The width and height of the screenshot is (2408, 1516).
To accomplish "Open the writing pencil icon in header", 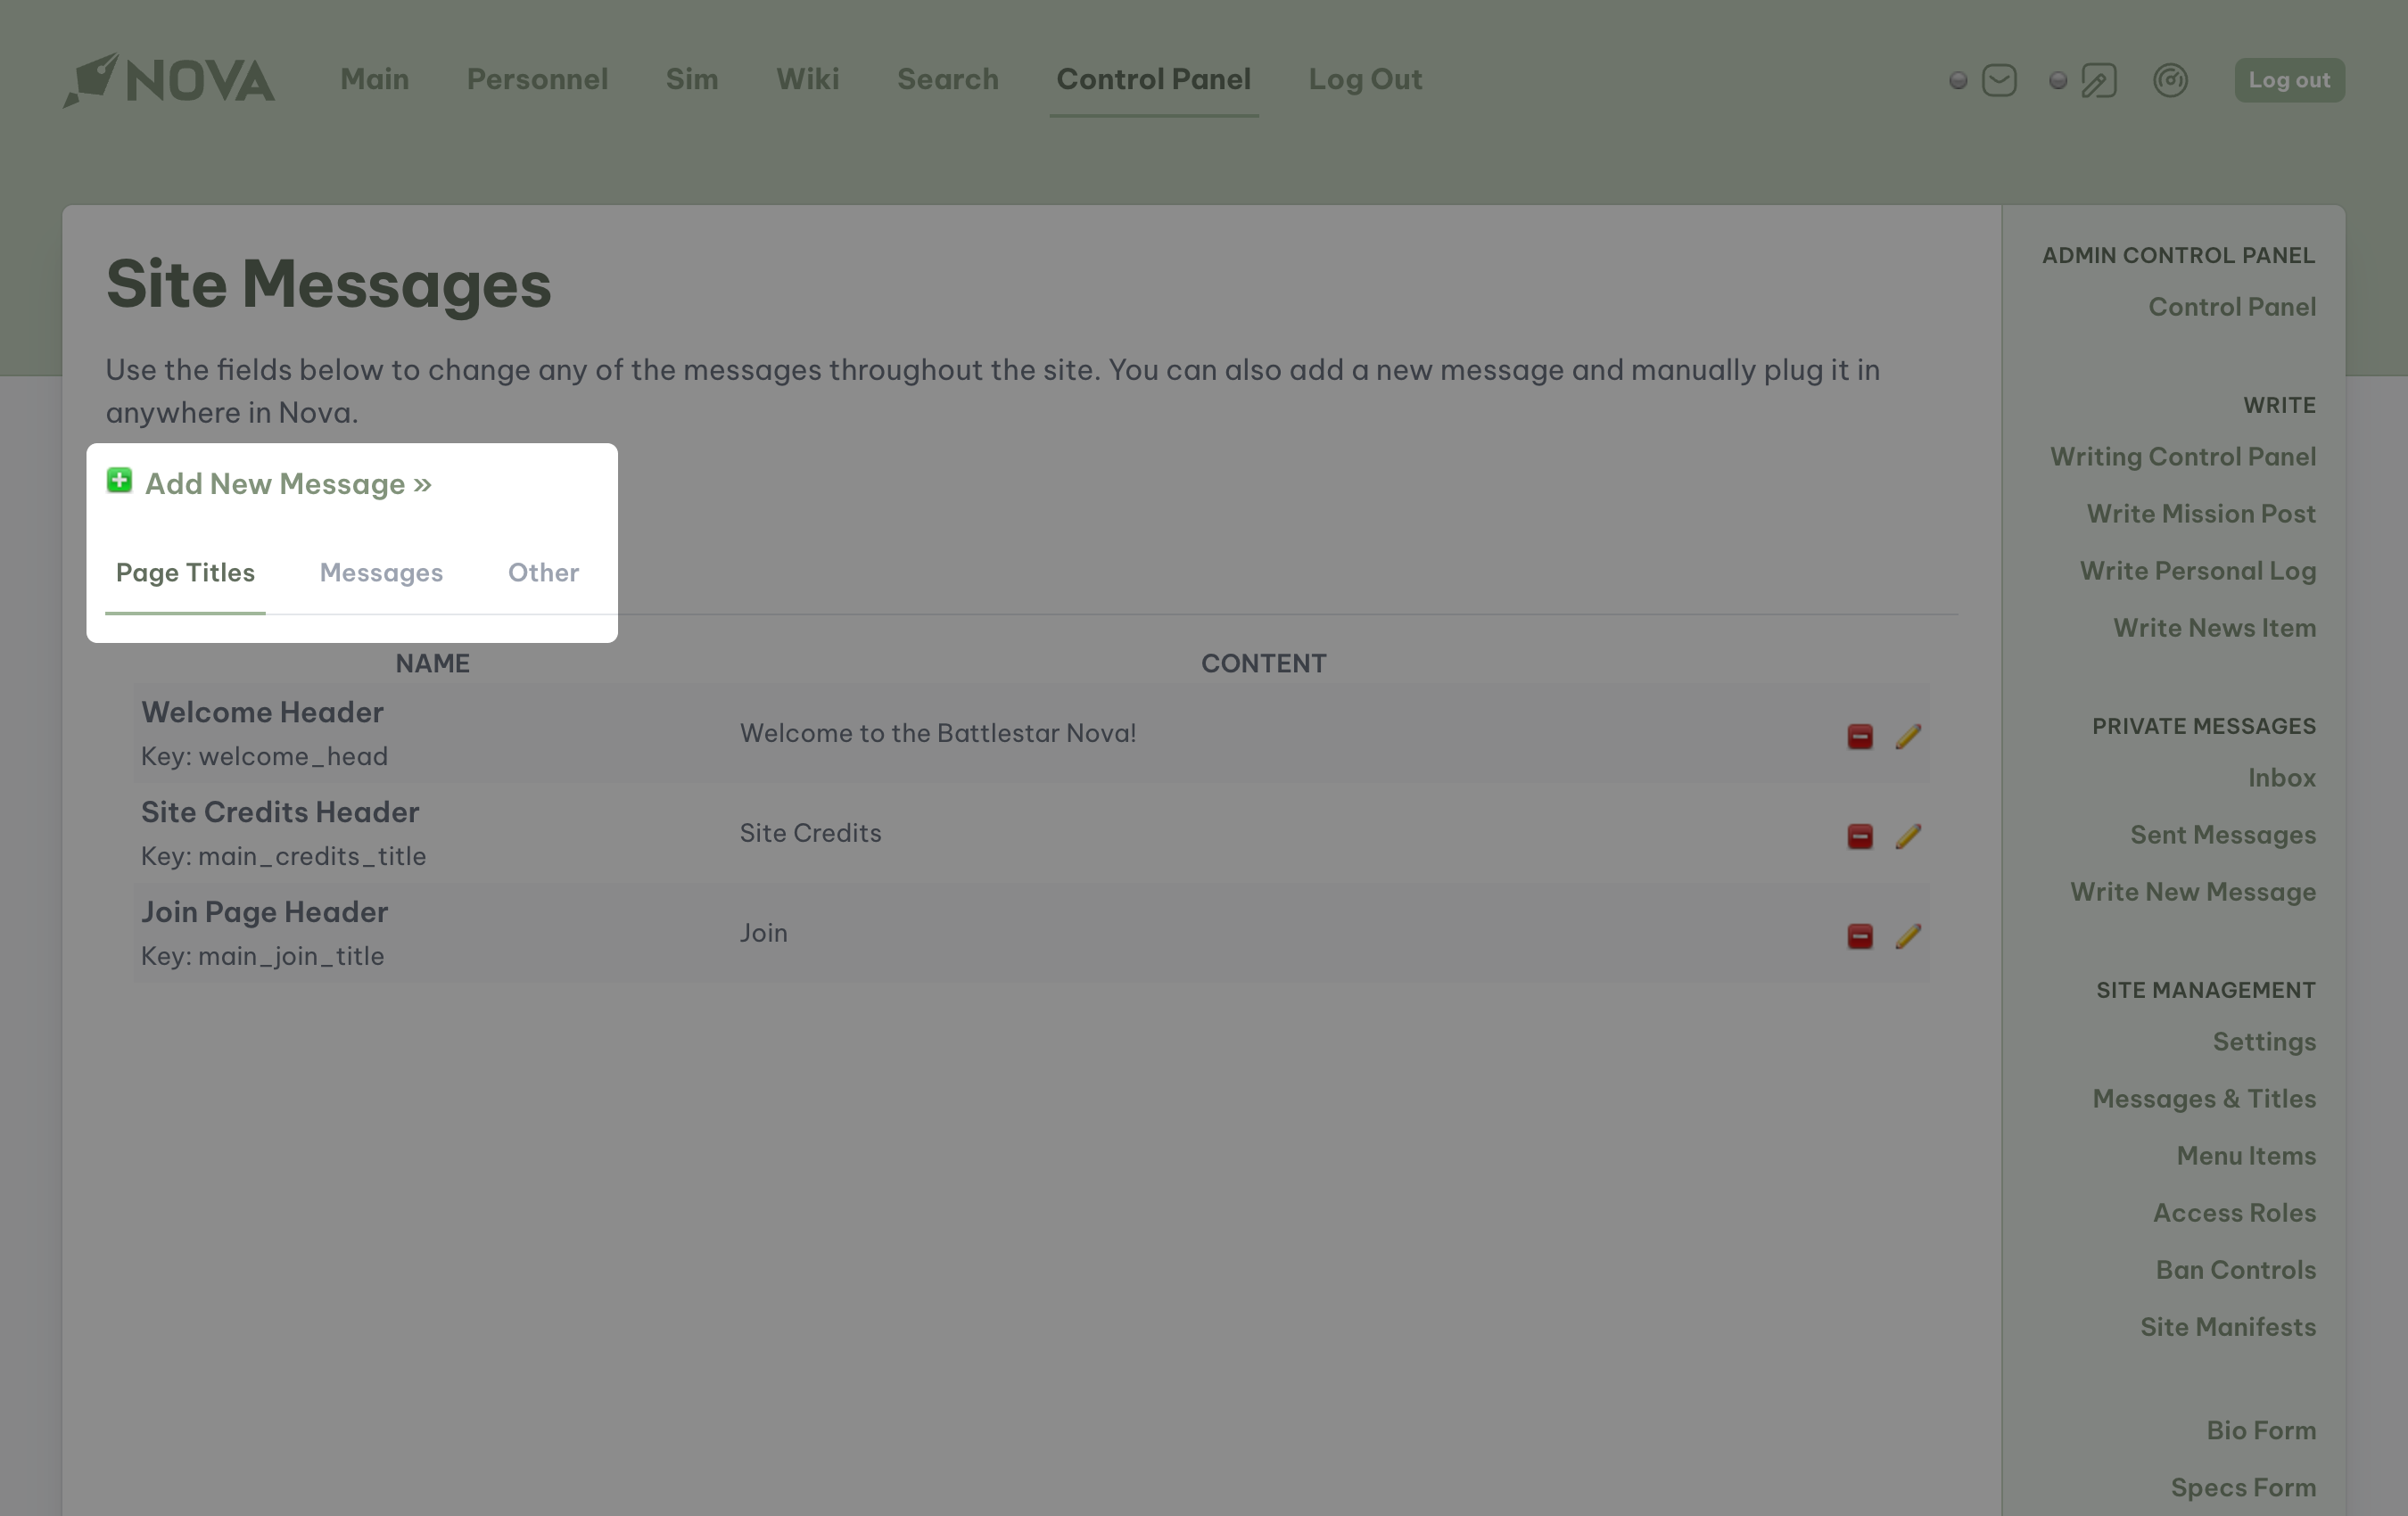I will [2098, 80].
